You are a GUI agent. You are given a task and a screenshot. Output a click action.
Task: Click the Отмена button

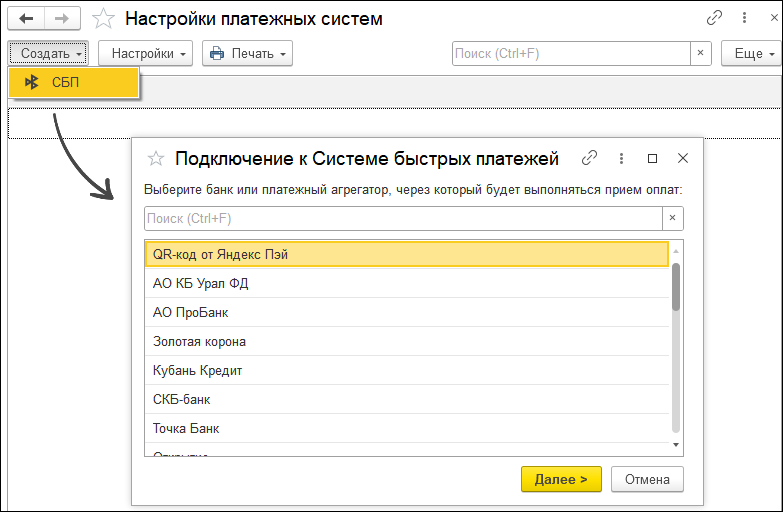coord(647,479)
